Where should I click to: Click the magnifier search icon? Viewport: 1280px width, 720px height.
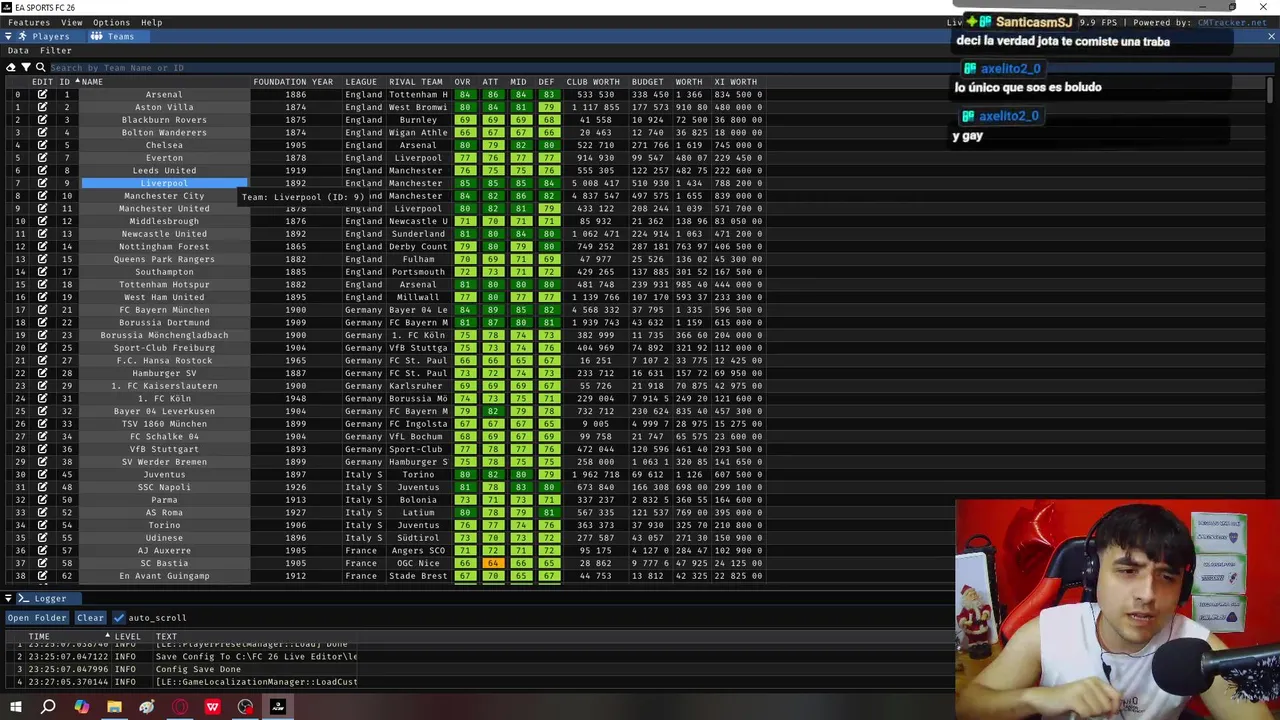[41, 68]
